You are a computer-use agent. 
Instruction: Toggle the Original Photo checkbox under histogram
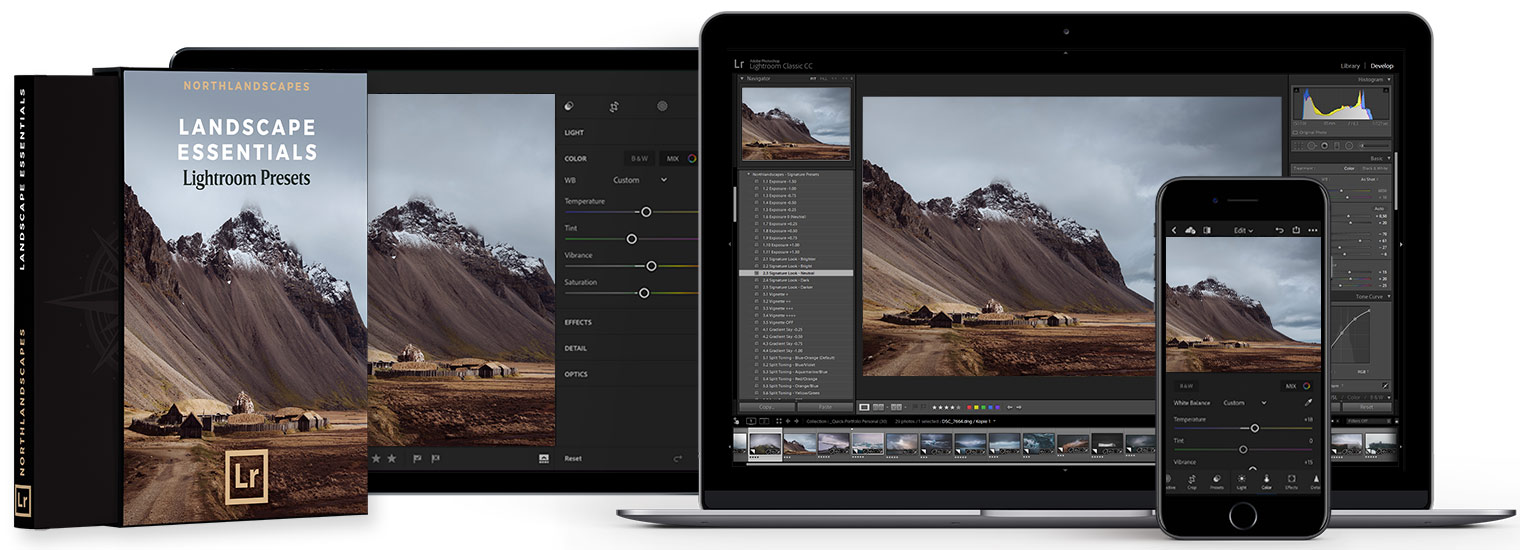tap(1294, 132)
